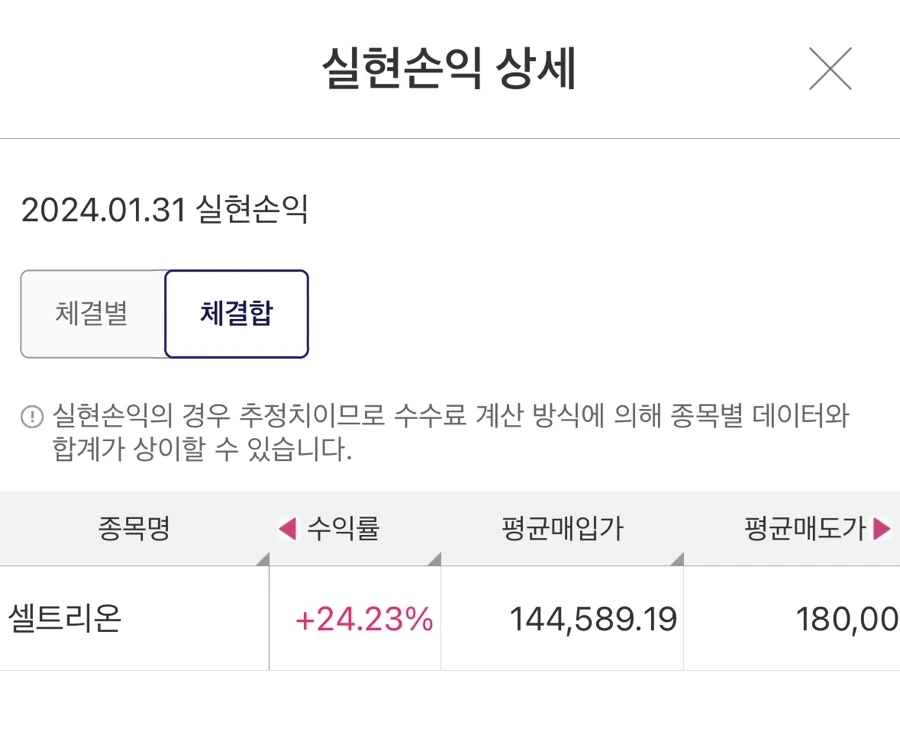Select the 144,589.19 average buy price
The height and width of the screenshot is (749, 900).
coord(593,619)
